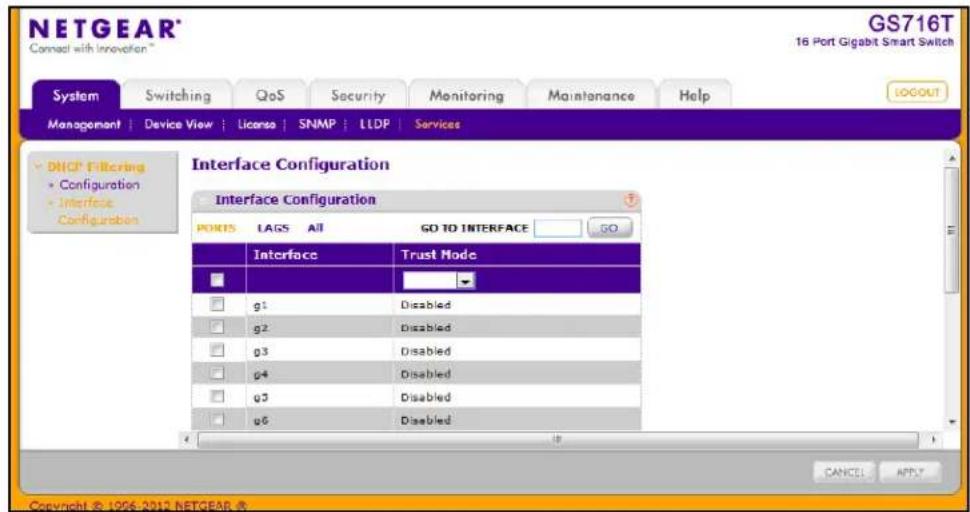Open the Device View submenu
Image resolution: width=970 pixels, height=512 pixels.
point(178,124)
